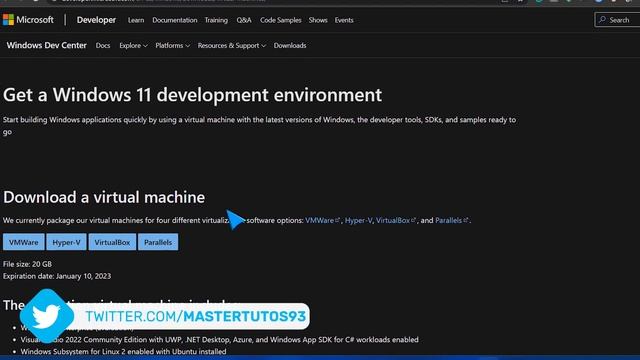Viewport: 640px width, 360px height.
Task: Click the Search field
Action: [618, 20]
